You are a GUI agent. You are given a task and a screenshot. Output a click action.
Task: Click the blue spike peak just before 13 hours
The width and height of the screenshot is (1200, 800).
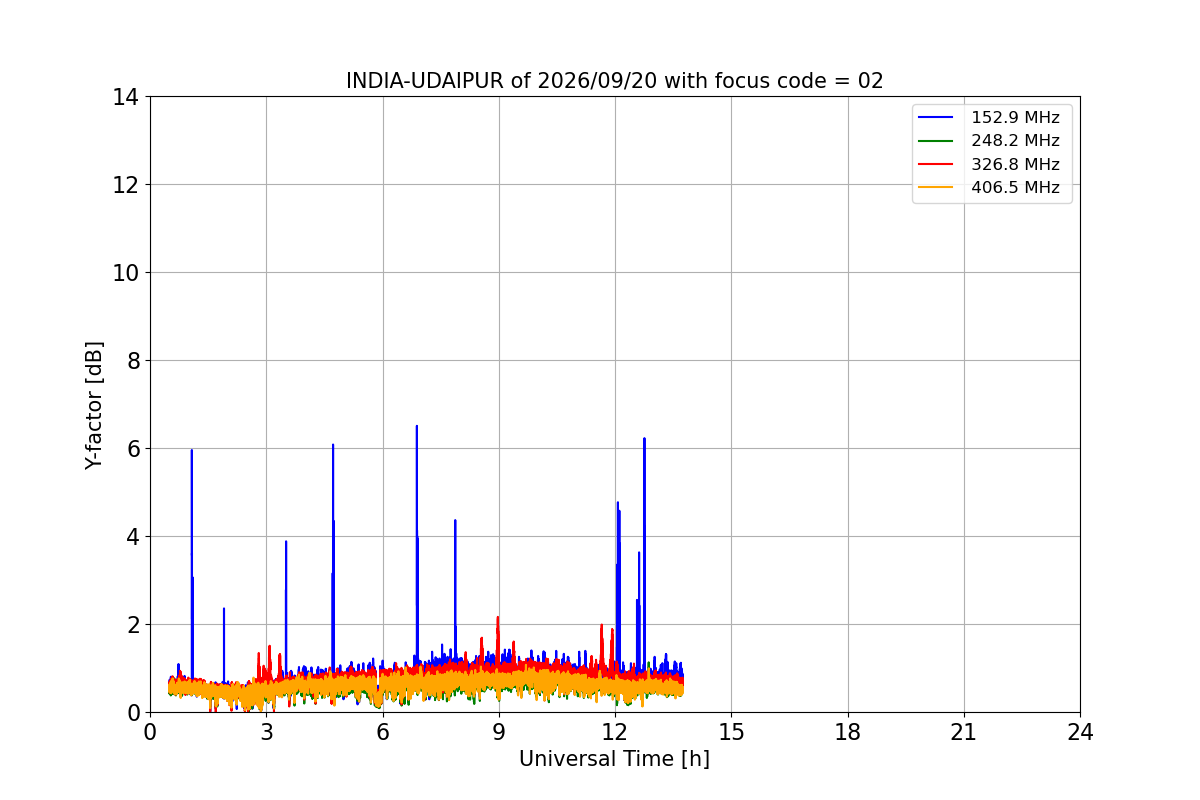(x=644, y=439)
